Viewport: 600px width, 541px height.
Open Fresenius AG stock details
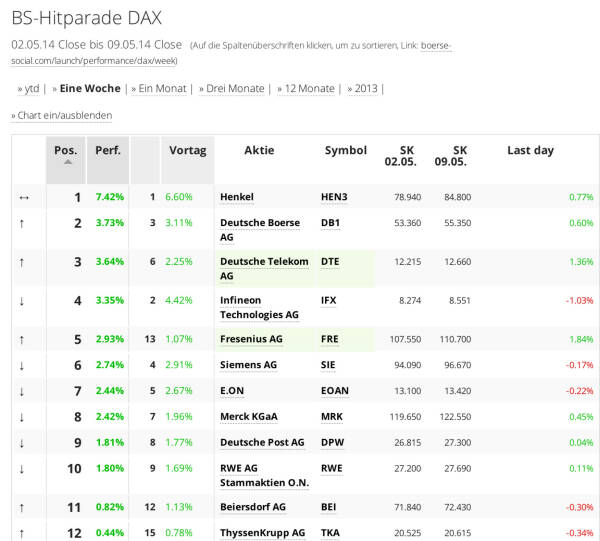tap(251, 339)
